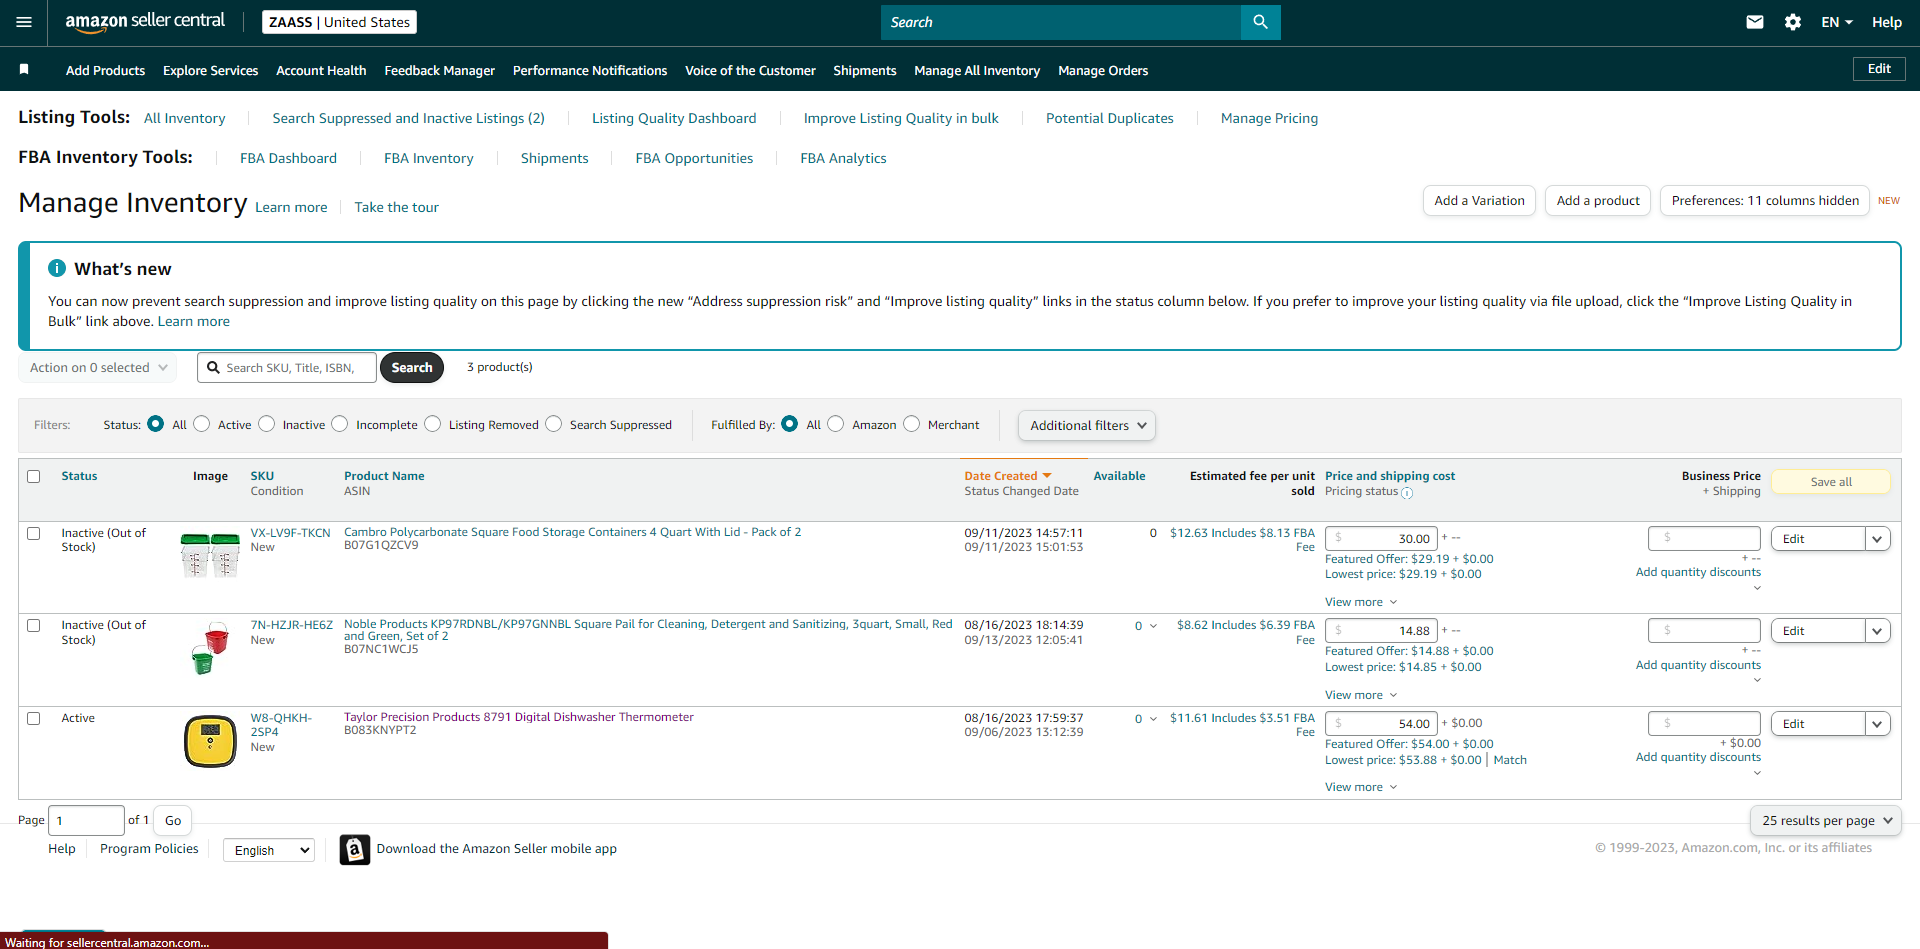Click the search magnifier button in header
Viewport: 1920px width, 949px height.
1260,22
